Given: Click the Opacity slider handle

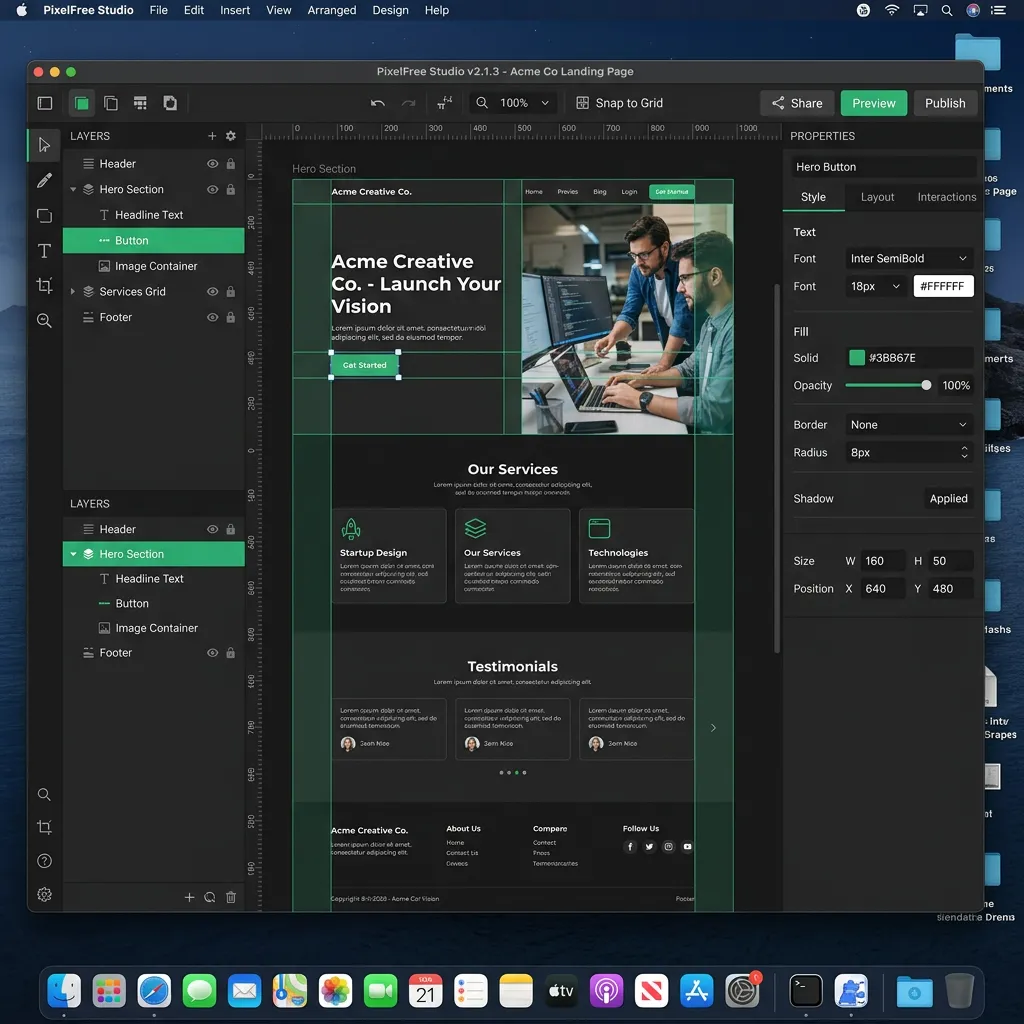Looking at the screenshot, I should (x=925, y=386).
